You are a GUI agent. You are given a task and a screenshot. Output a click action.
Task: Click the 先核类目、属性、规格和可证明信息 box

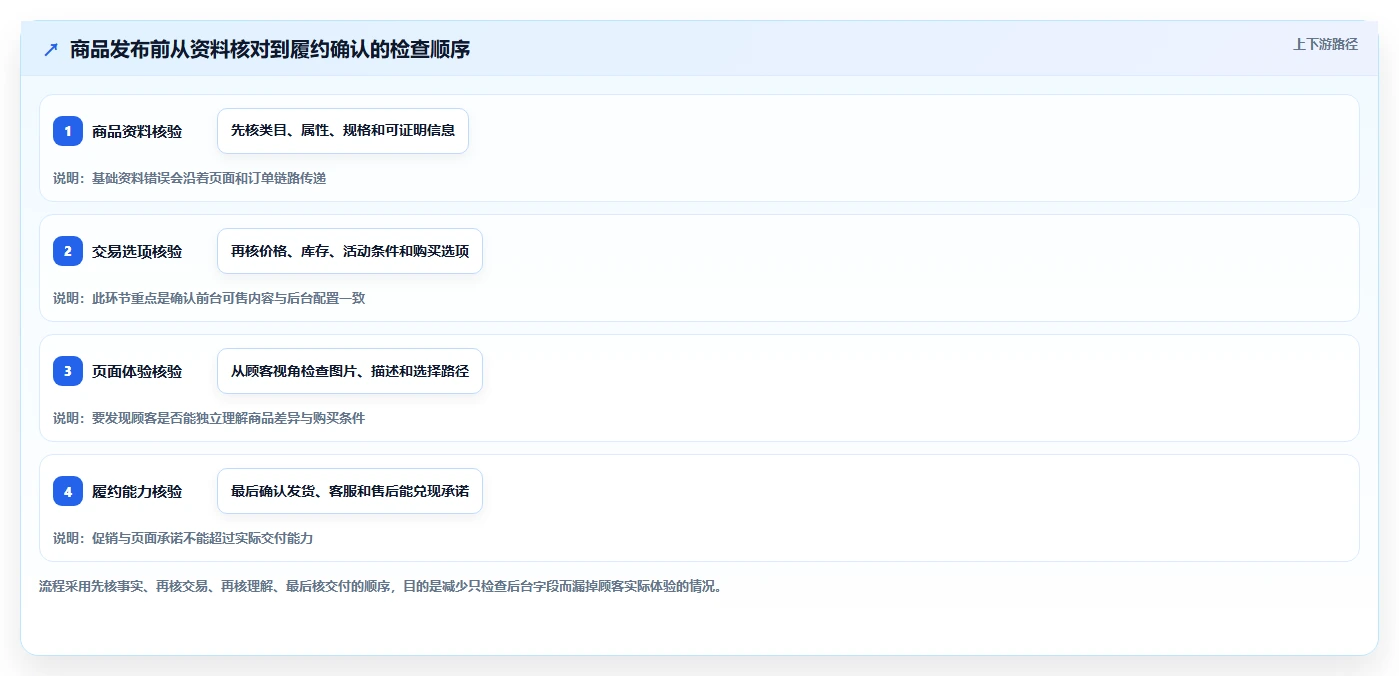coord(343,131)
